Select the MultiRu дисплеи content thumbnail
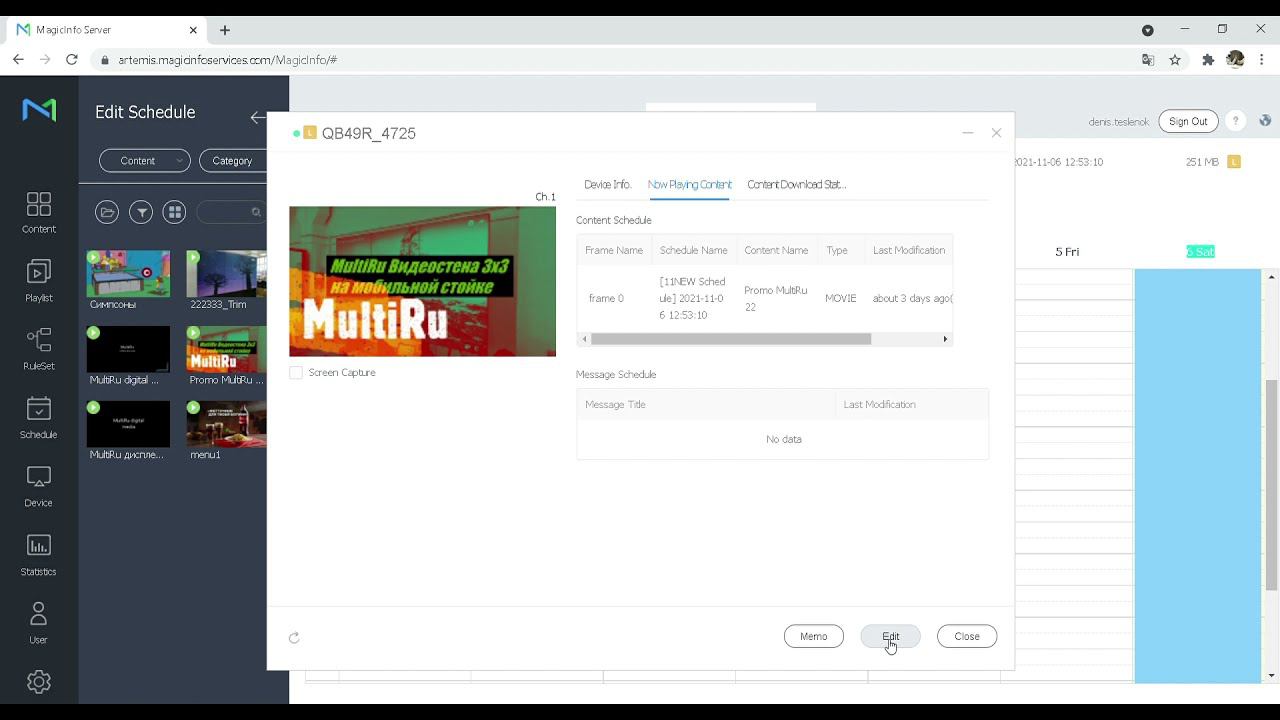Image resolution: width=1280 pixels, height=720 pixels. pos(128,424)
